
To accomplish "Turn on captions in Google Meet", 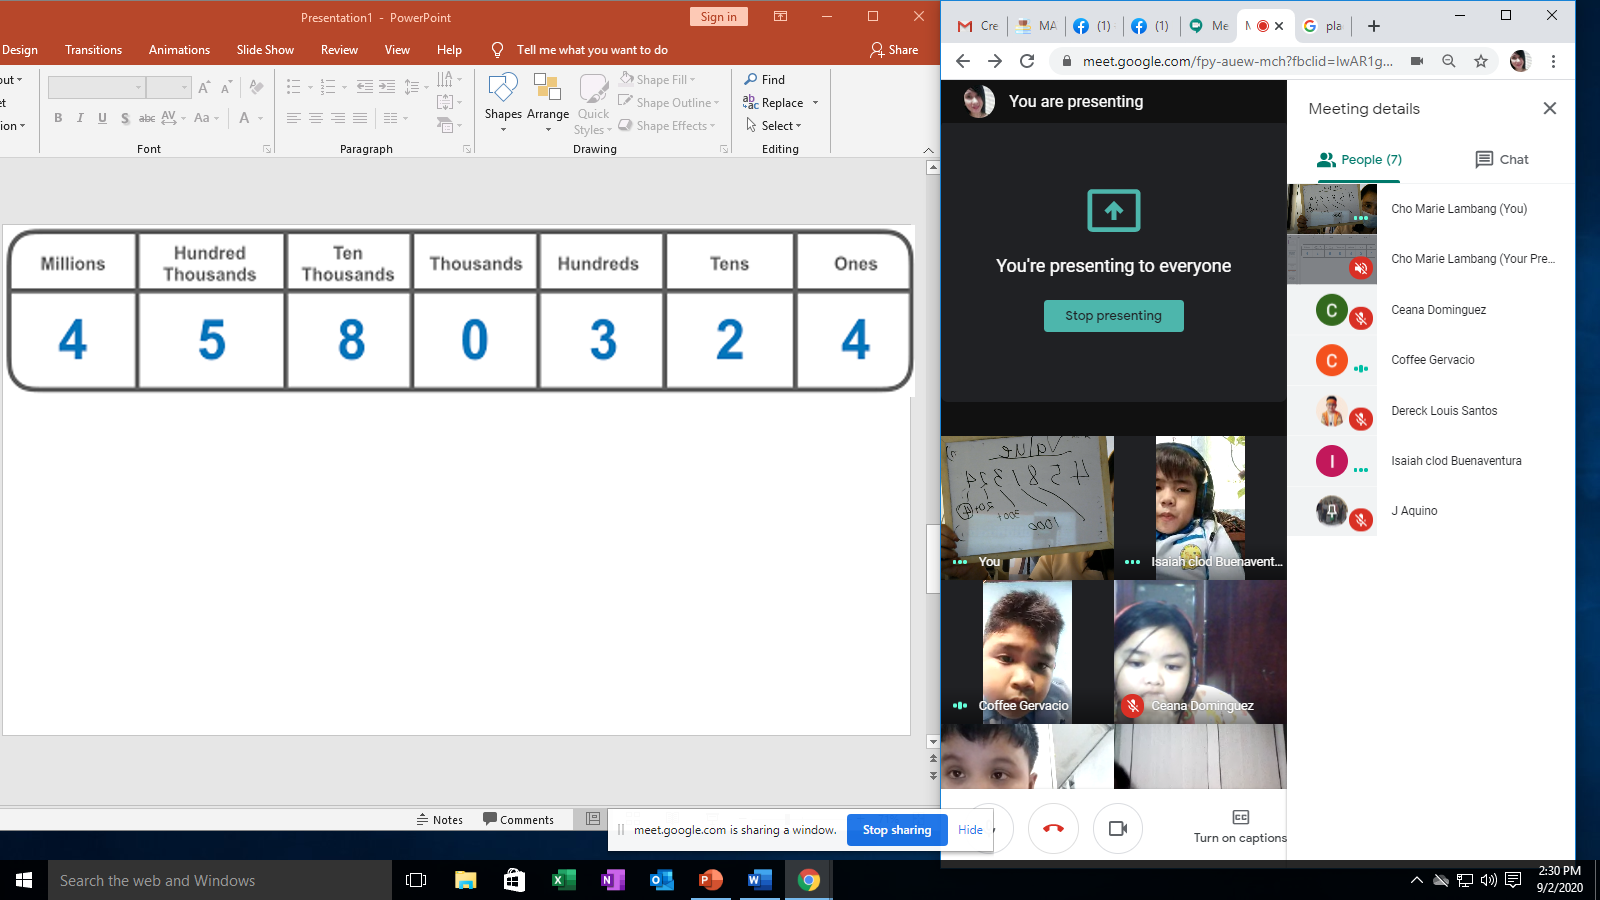I will [1240, 827].
